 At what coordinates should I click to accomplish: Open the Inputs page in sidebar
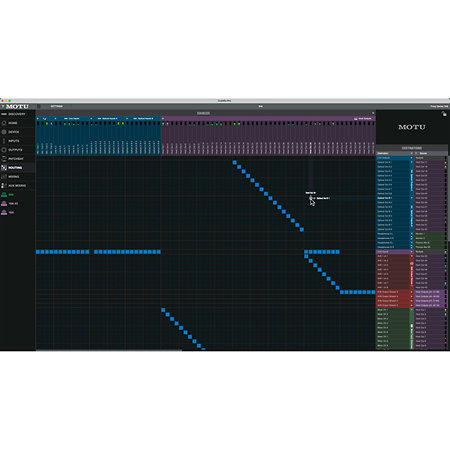pyautogui.click(x=13, y=141)
